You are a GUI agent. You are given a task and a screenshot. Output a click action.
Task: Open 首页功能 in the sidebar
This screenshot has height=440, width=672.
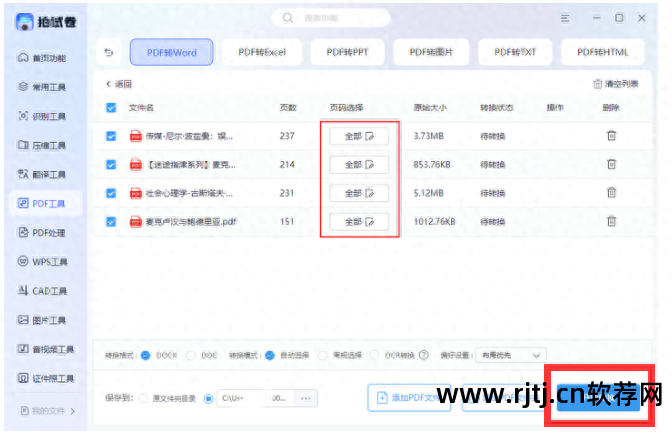click(x=42, y=58)
